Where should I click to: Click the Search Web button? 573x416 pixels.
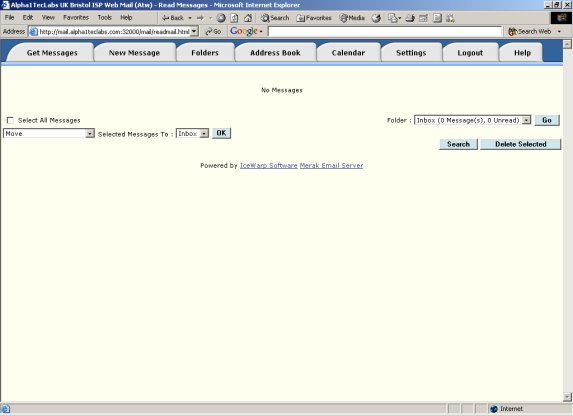pyautogui.click(x=530, y=31)
